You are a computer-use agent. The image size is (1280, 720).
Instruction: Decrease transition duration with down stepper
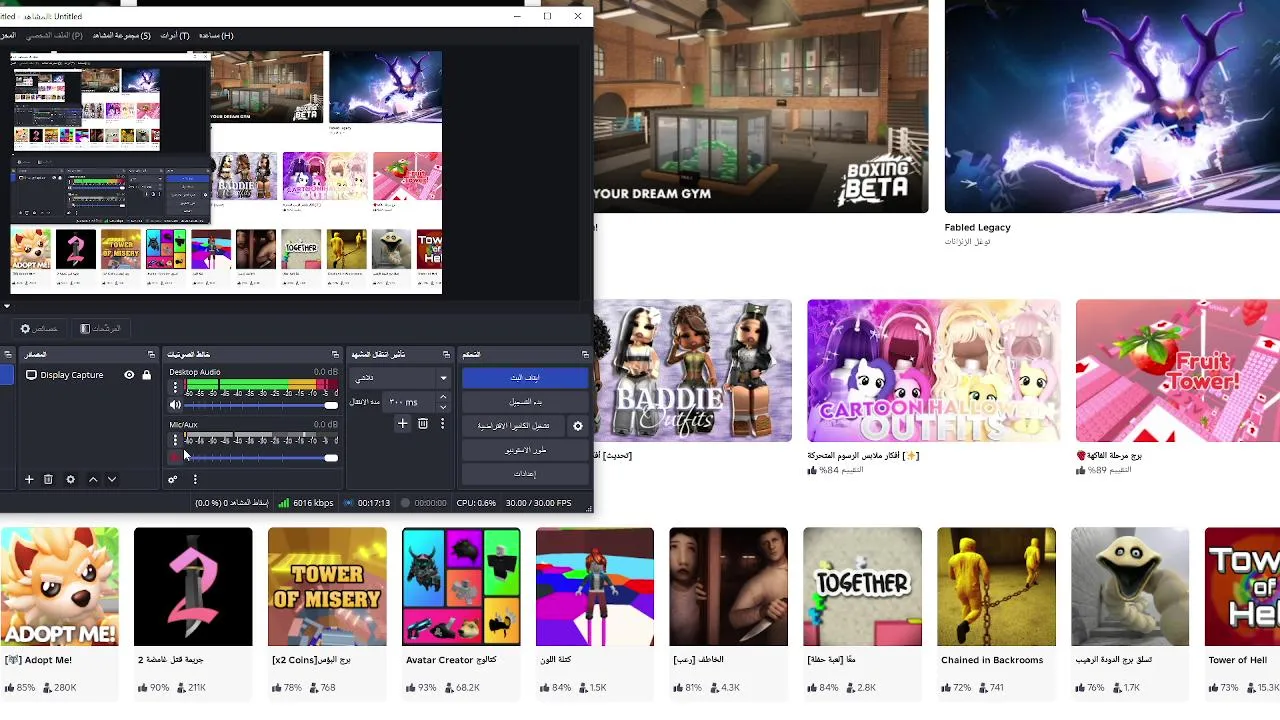443,407
